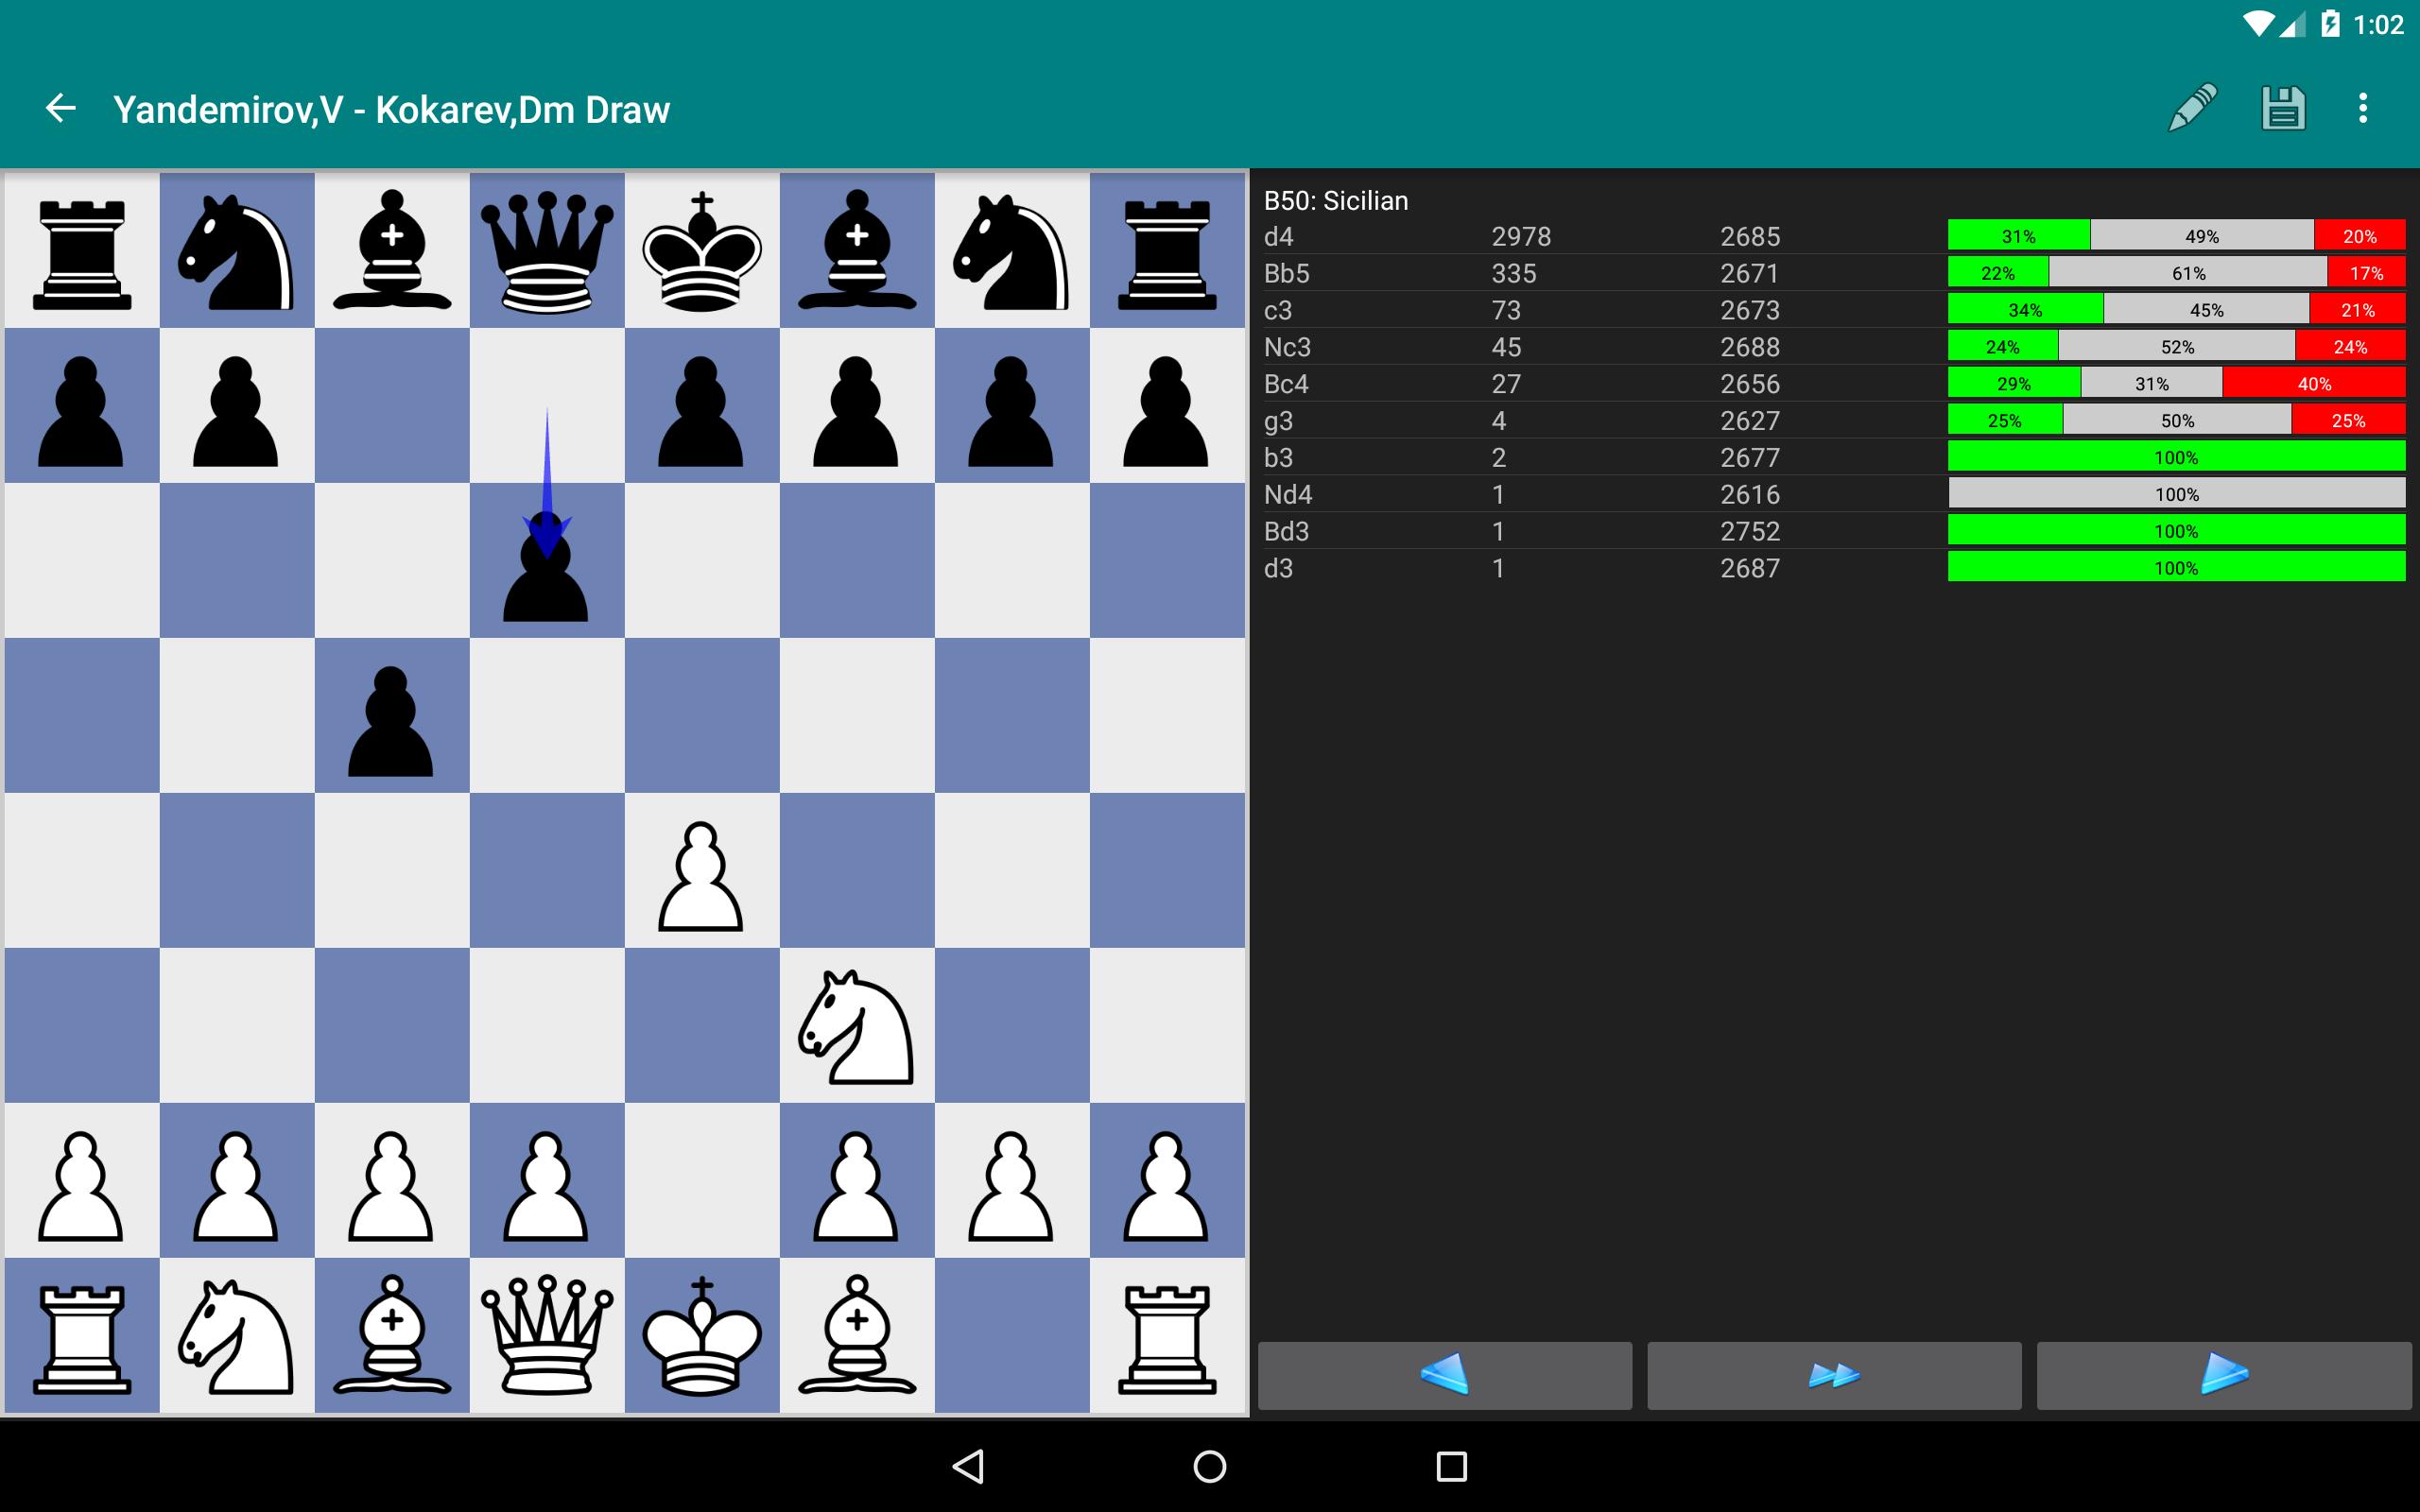Select the white knight on b1
The image size is (2420, 1512).
tap(237, 1335)
